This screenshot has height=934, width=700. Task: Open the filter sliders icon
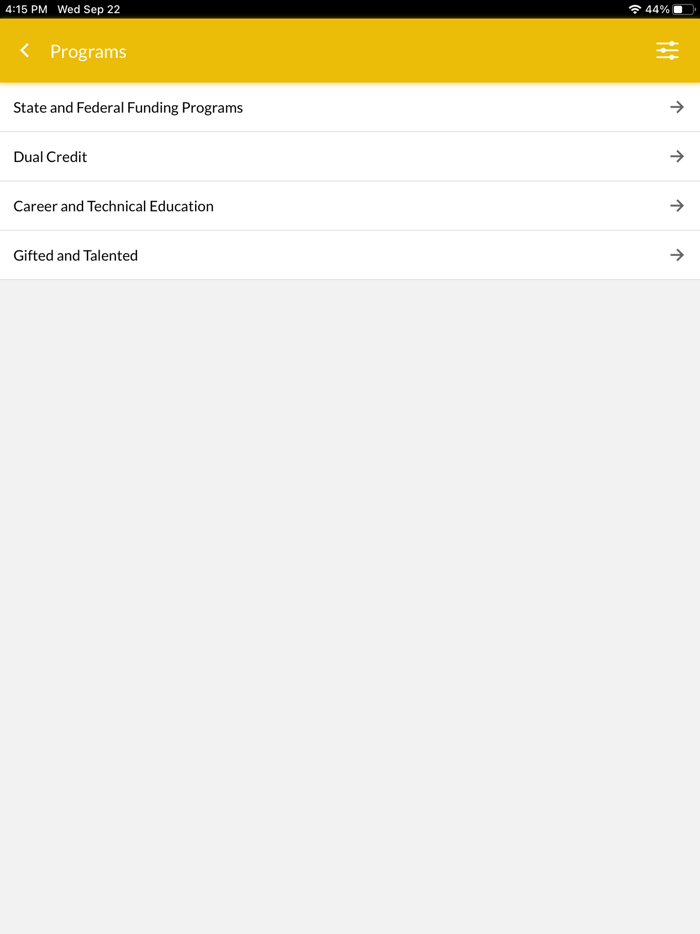pos(667,51)
